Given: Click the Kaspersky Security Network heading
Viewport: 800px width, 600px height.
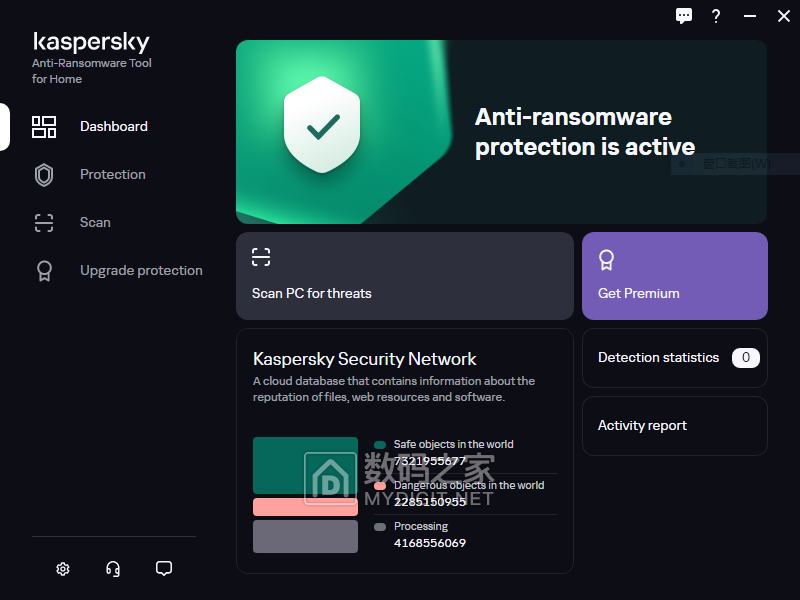Looking at the screenshot, I should (x=365, y=359).
